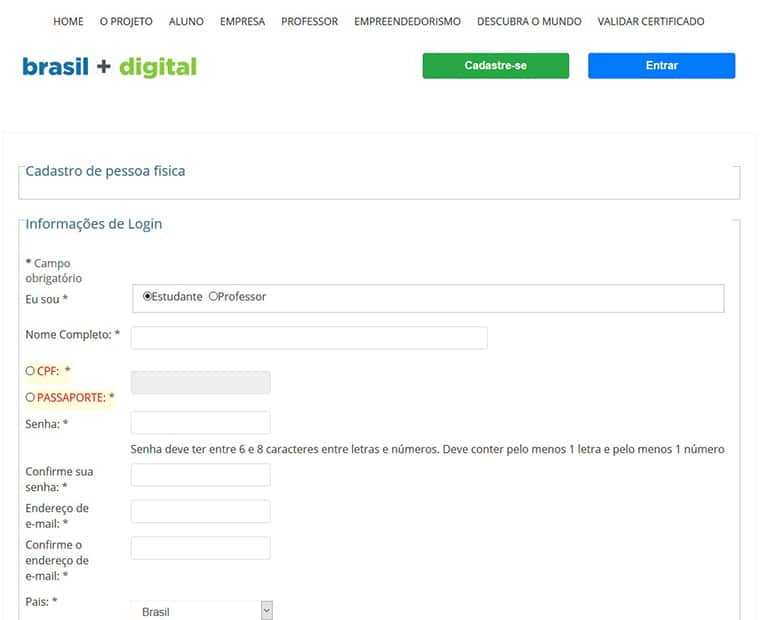
Task: Focus the Senha password field
Action: click(200, 423)
